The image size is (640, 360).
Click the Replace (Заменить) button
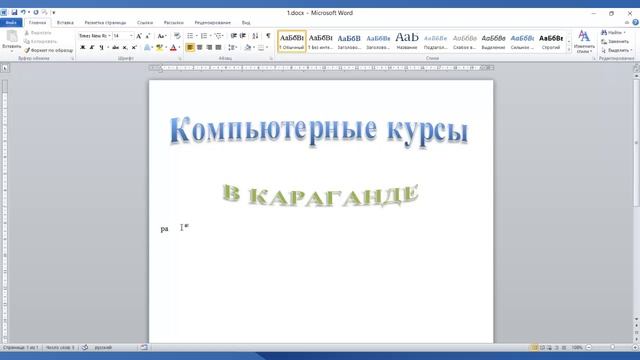pos(615,41)
